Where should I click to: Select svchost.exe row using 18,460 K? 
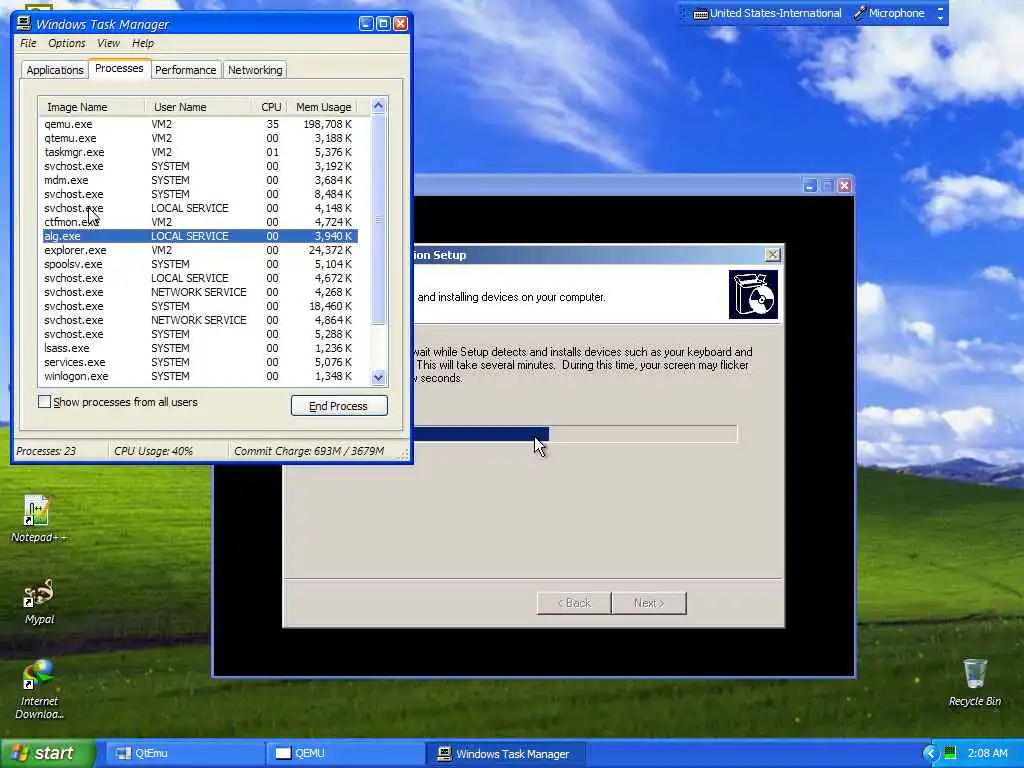click(x=199, y=306)
